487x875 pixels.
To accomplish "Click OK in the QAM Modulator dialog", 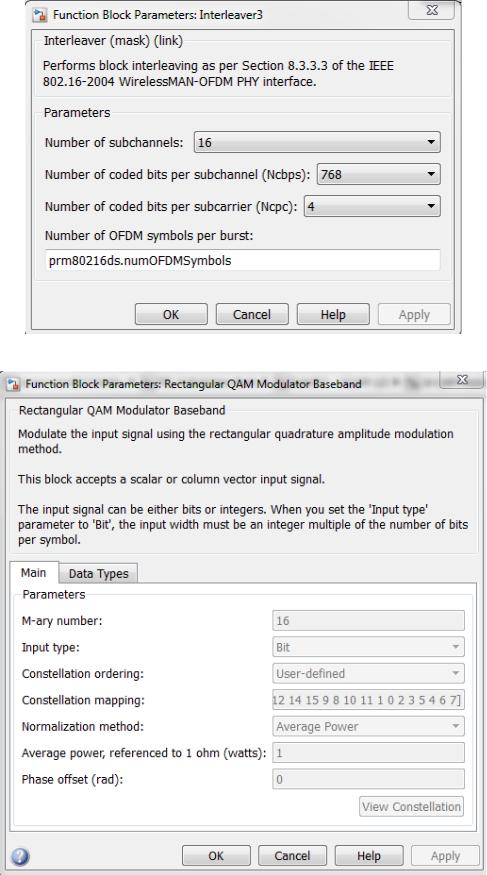I will point(216,855).
